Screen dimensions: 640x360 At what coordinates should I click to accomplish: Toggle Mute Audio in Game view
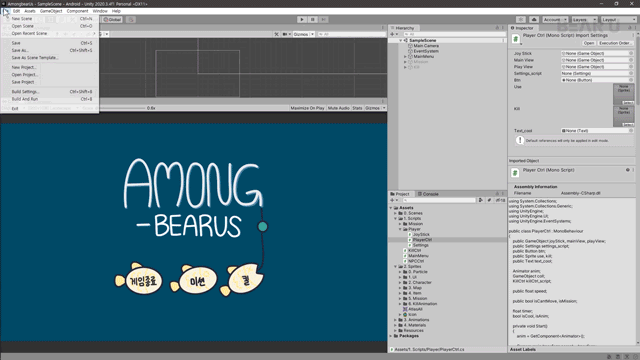339,108
